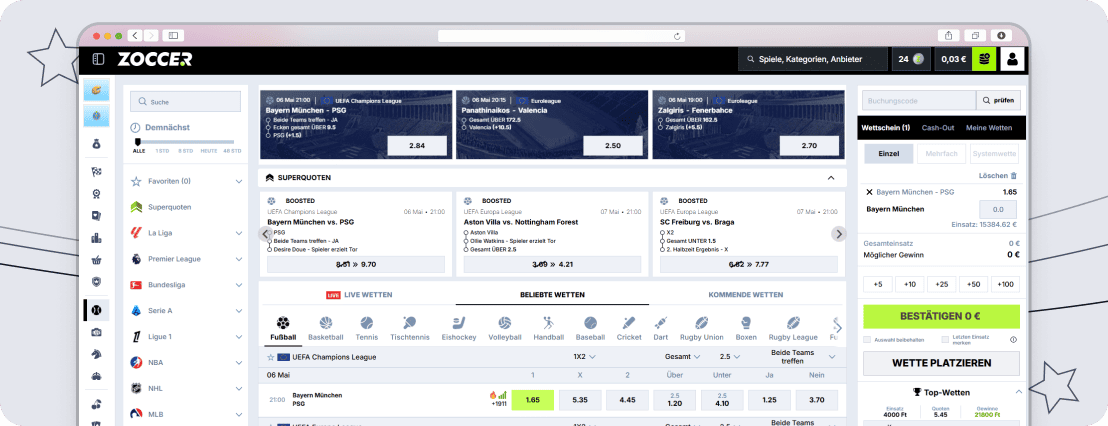The image size is (1108, 426).
Task: Open the Gesamt market dropdown
Action: [682, 357]
